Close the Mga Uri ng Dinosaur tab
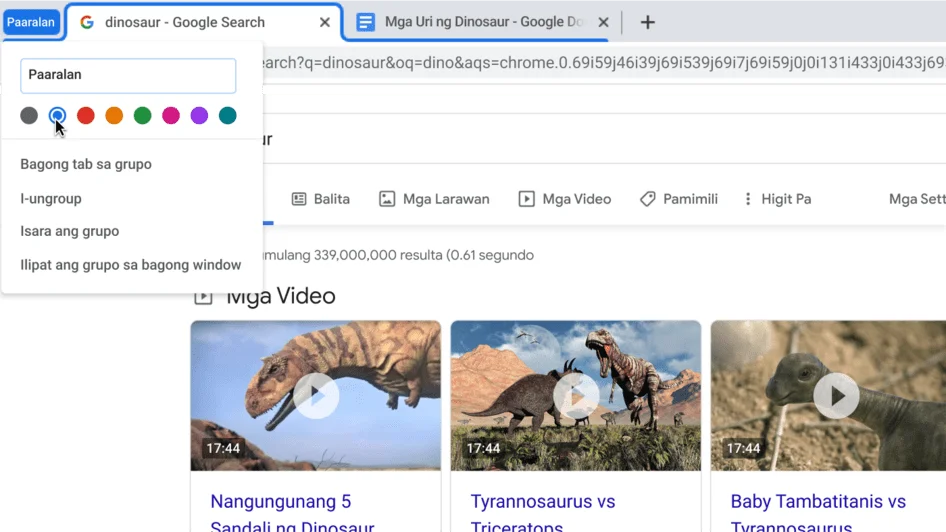This screenshot has height=532, width=946. pos(603,22)
